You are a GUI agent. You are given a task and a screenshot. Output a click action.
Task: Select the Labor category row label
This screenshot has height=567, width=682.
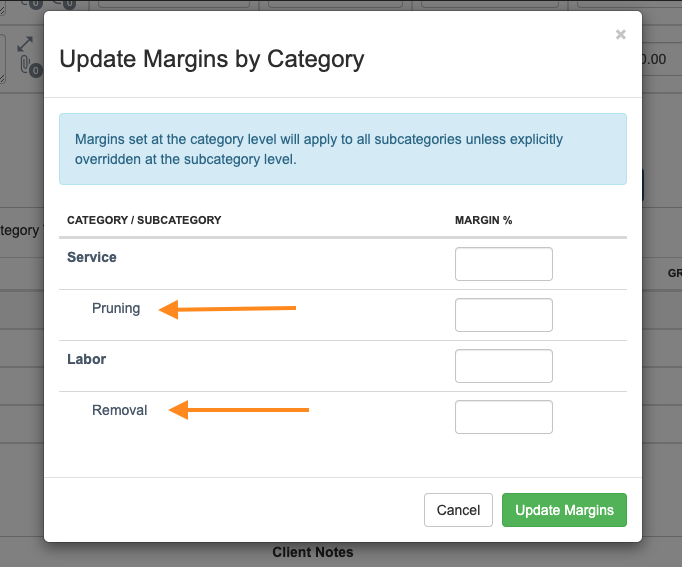point(86,359)
